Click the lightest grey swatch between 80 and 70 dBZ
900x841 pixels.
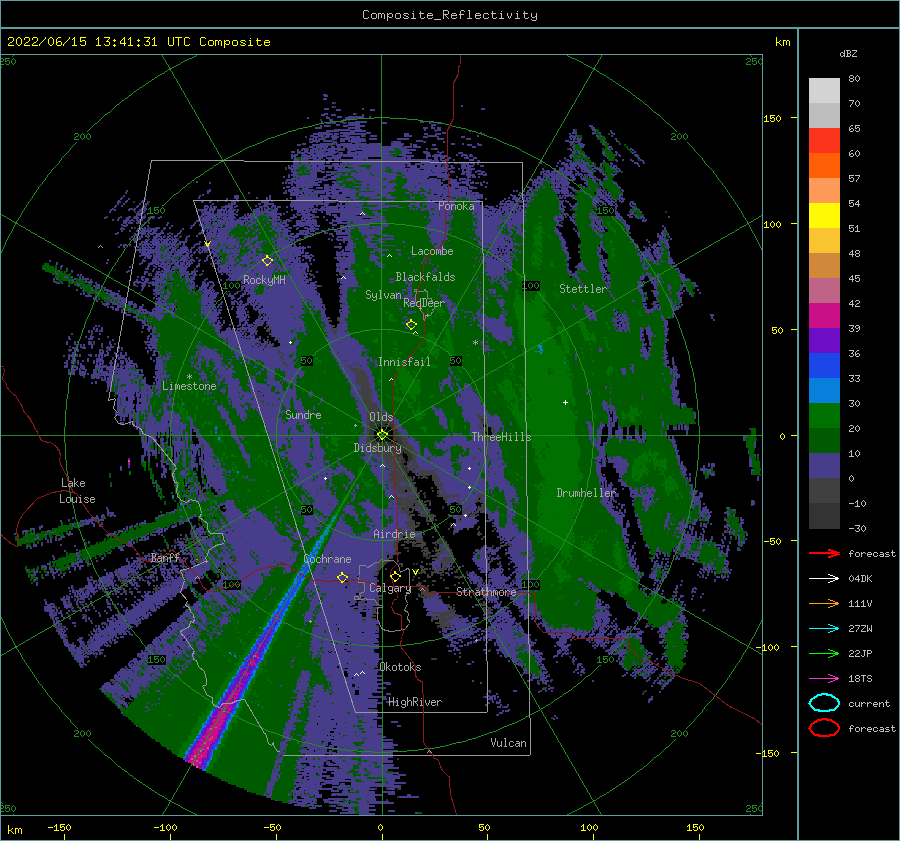(824, 90)
